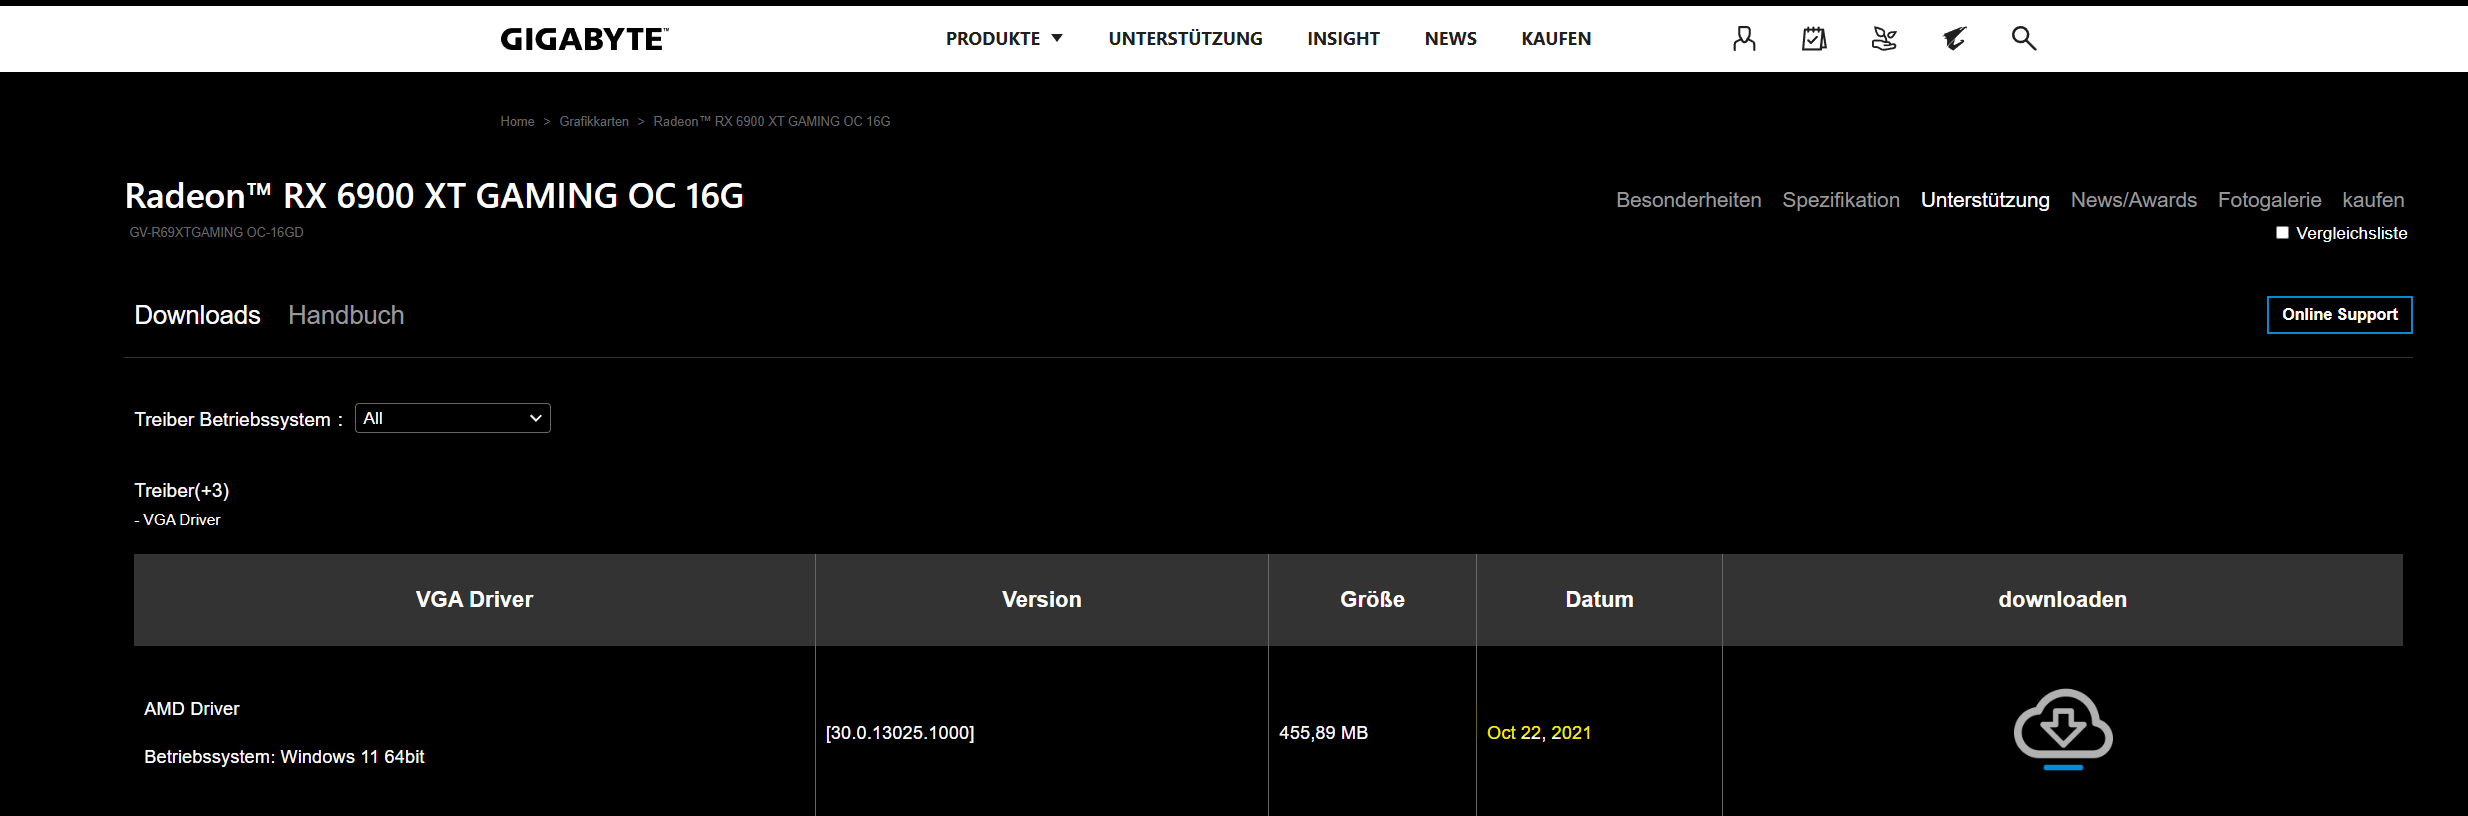Tick the Vergleichsliste checkbox

point(2282,233)
